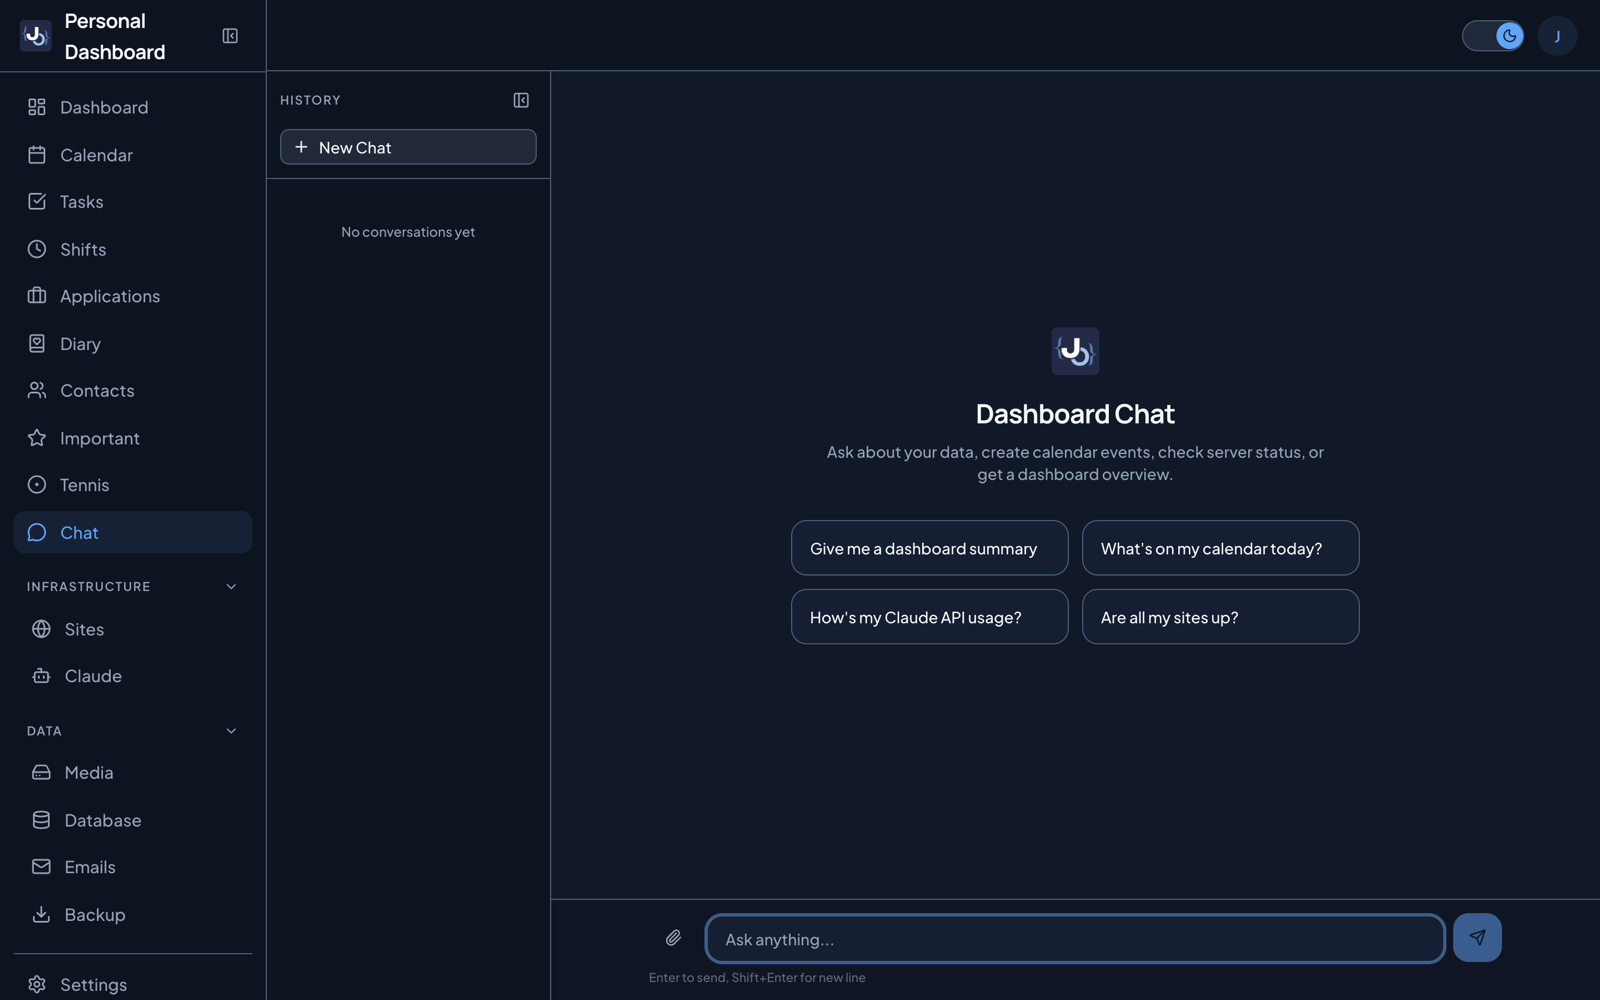Click the Contacts people icon

point(37,391)
